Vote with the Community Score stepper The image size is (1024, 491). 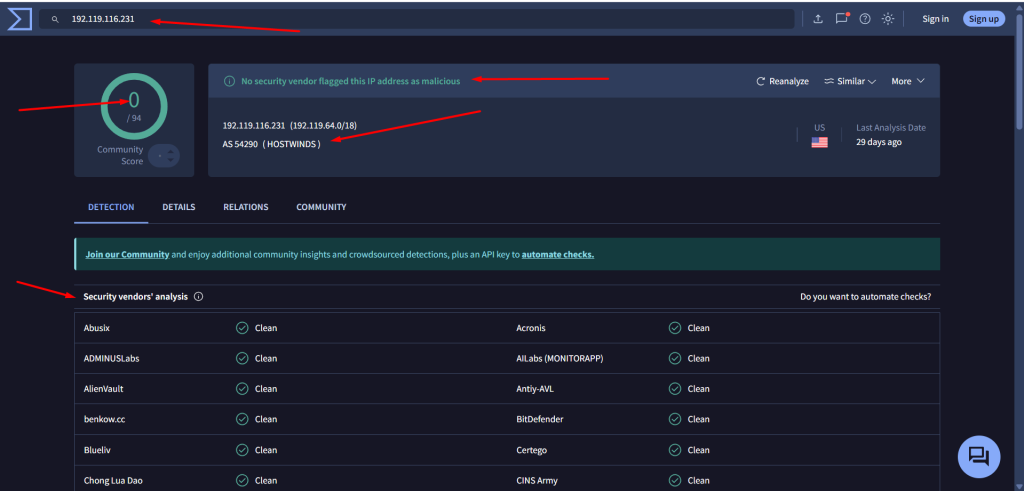(x=164, y=156)
